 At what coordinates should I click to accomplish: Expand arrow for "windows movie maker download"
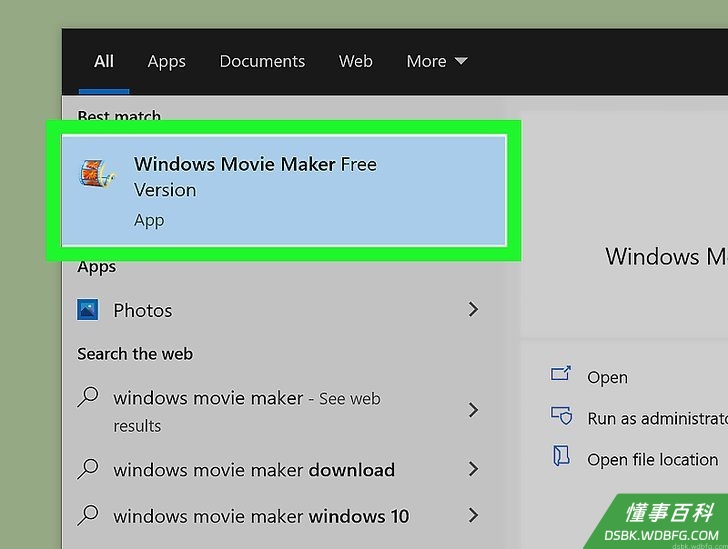pyautogui.click(x=473, y=469)
